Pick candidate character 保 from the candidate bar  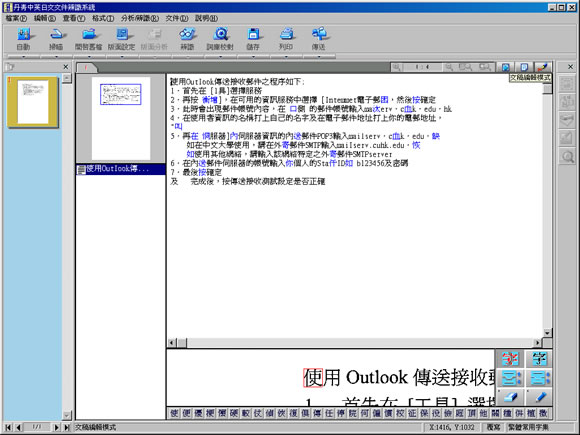[x=424, y=413]
